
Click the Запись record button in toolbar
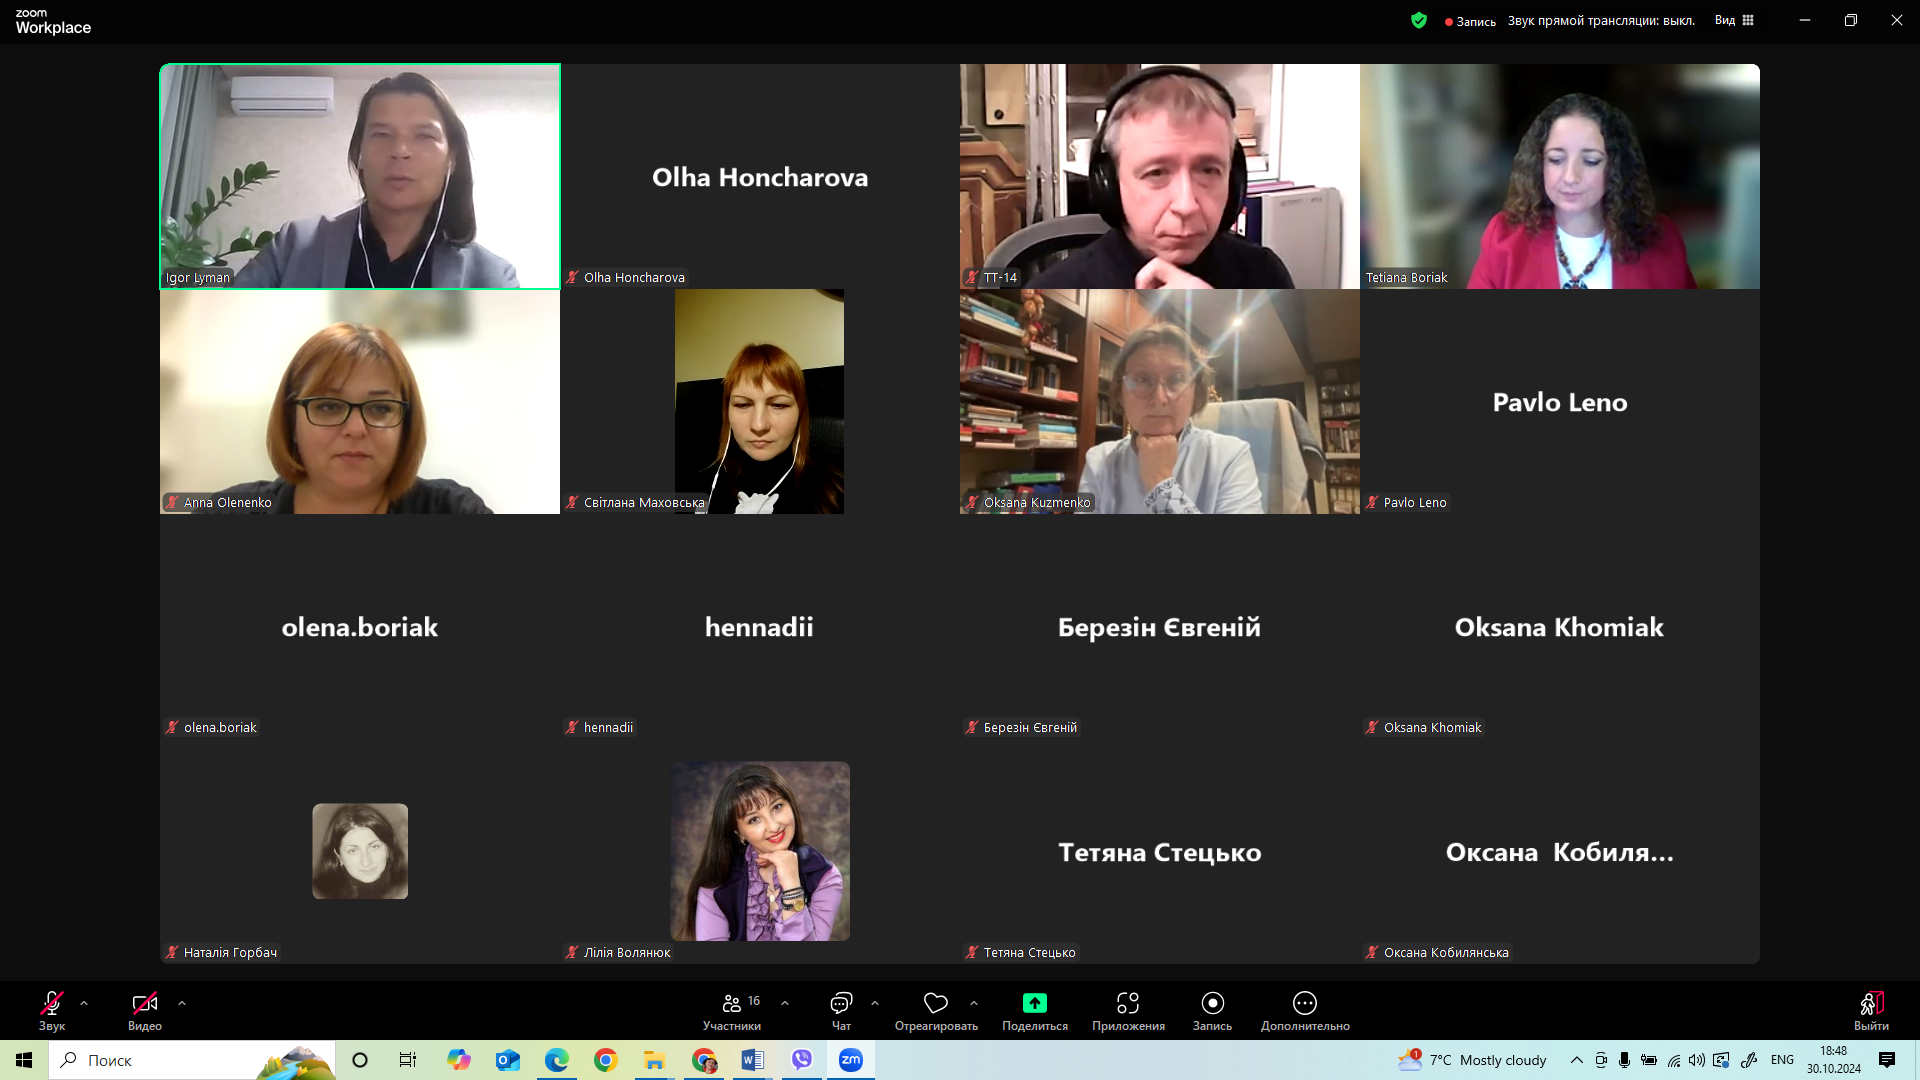(x=1212, y=1010)
